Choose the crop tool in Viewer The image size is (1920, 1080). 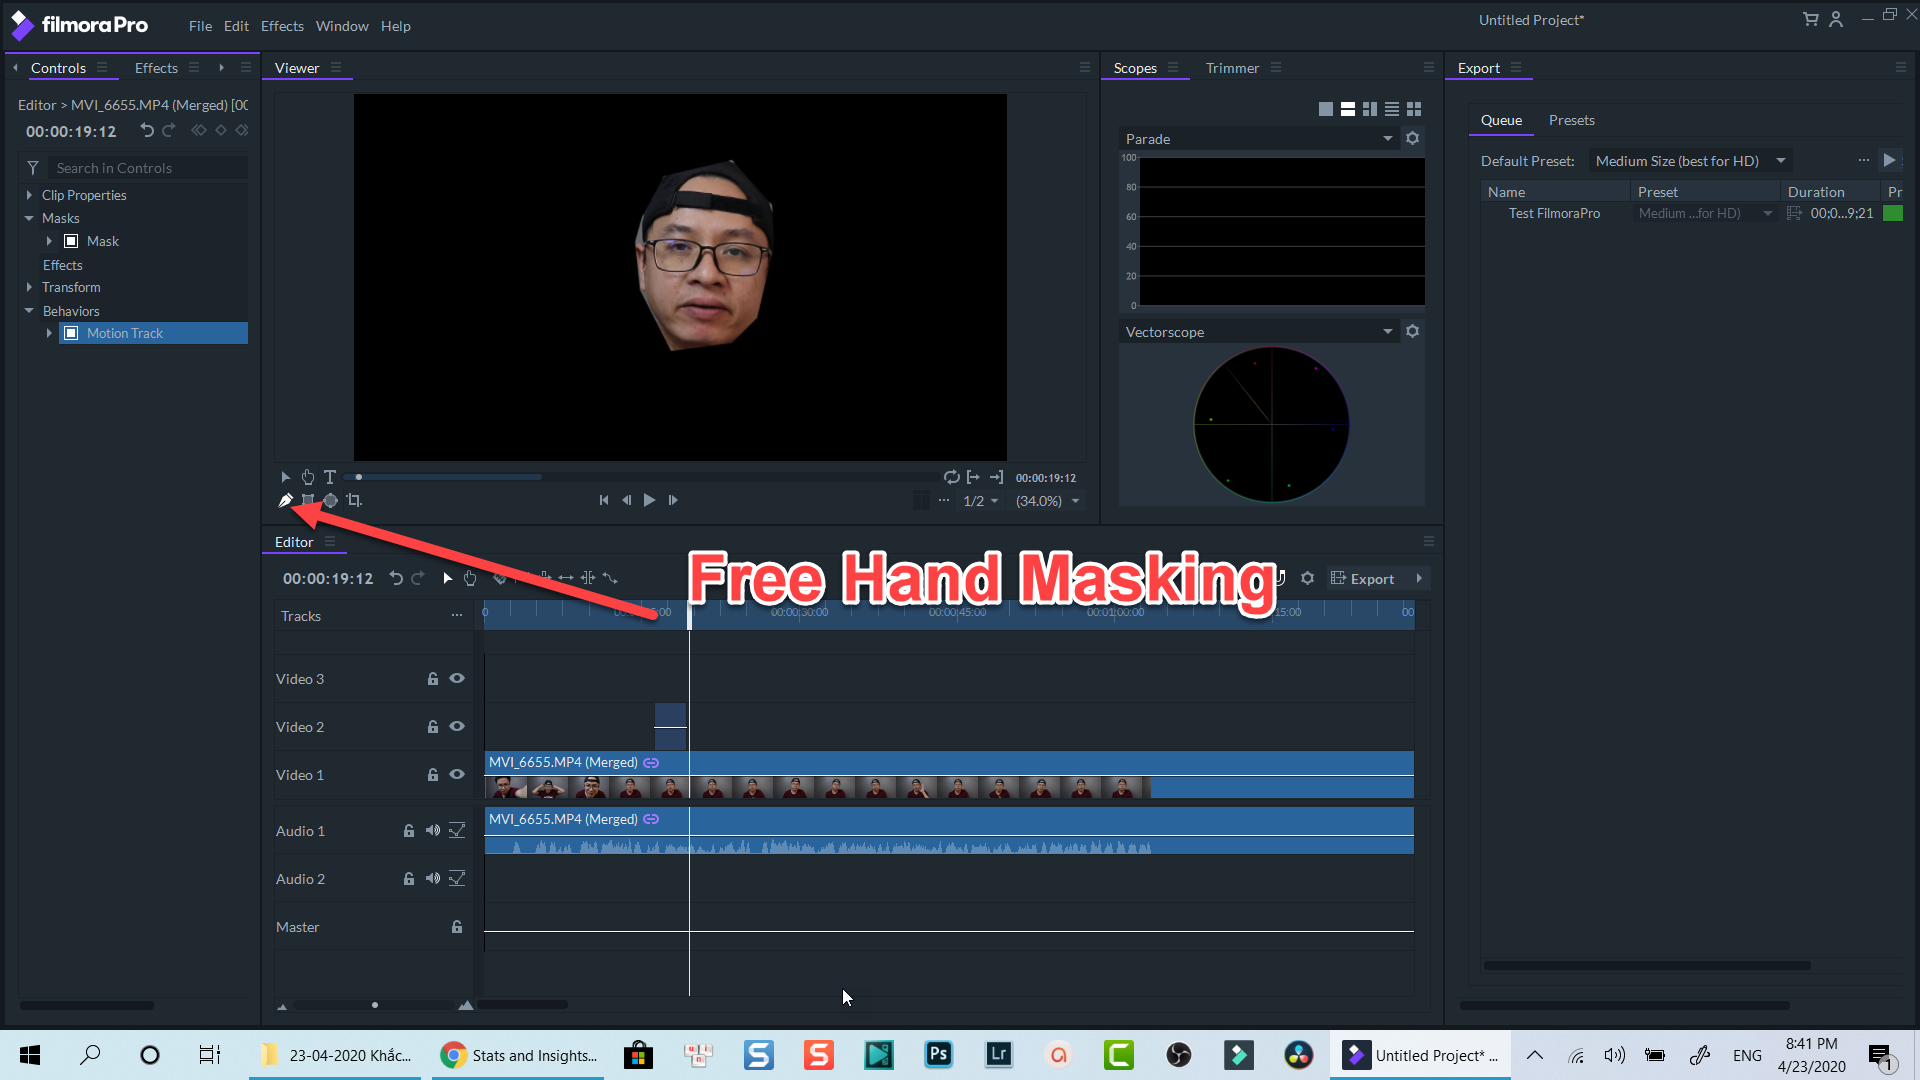354,500
